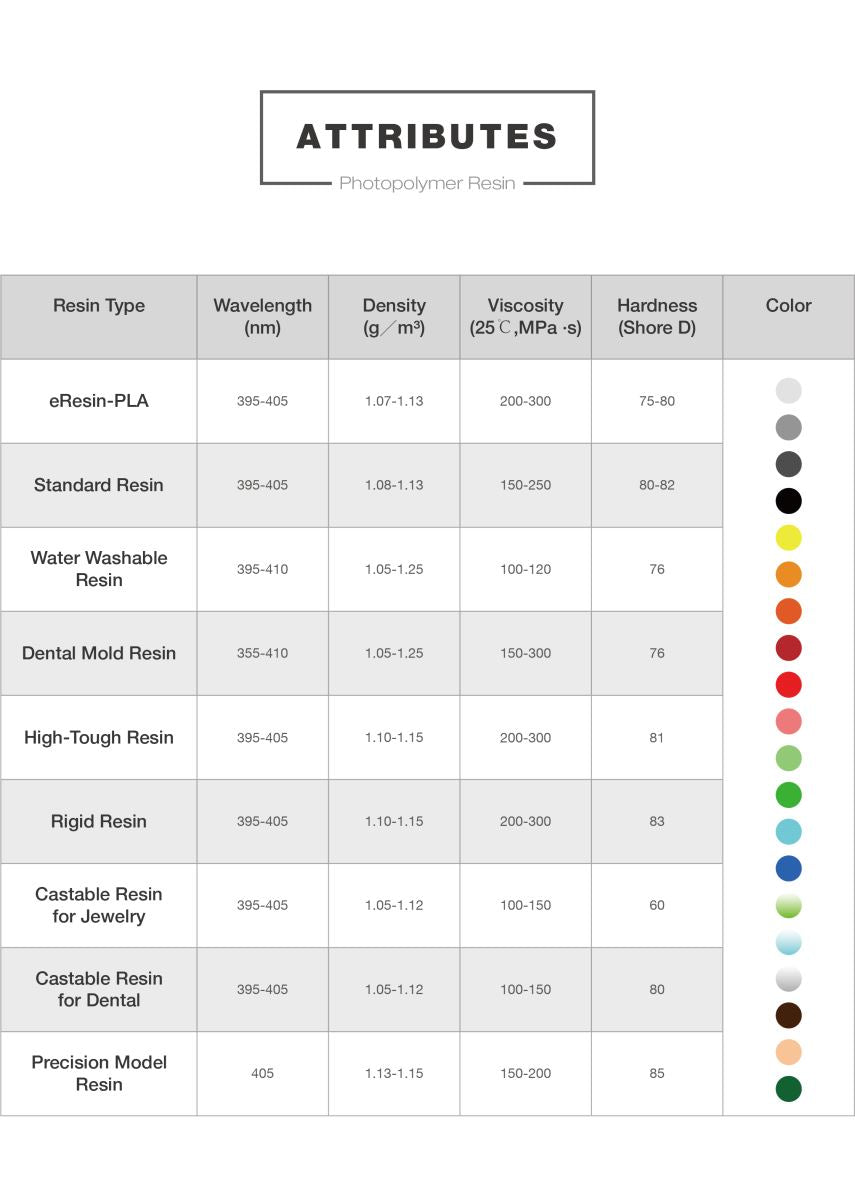Click the Resin Type column header
Image resolution: width=855 pixels, height=1200 pixels.
pos(99,306)
